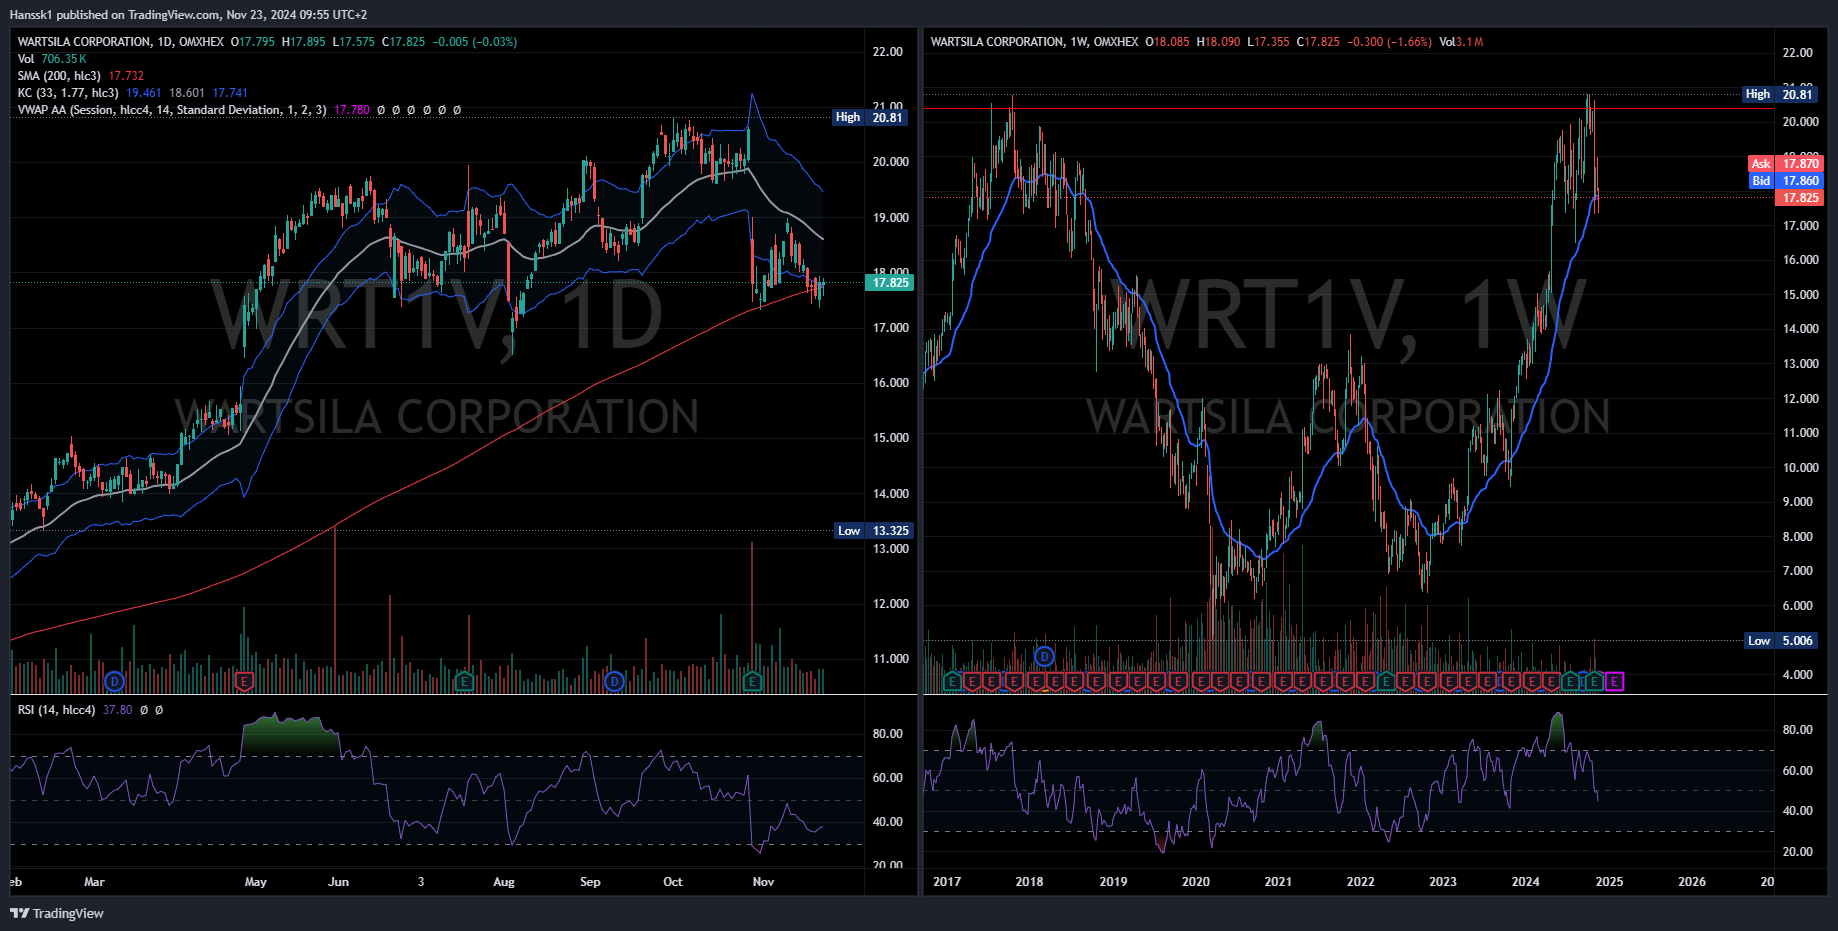This screenshot has width=1838, height=931.
Task: Click the Nov label on the daily time axis
Action: tap(763, 882)
